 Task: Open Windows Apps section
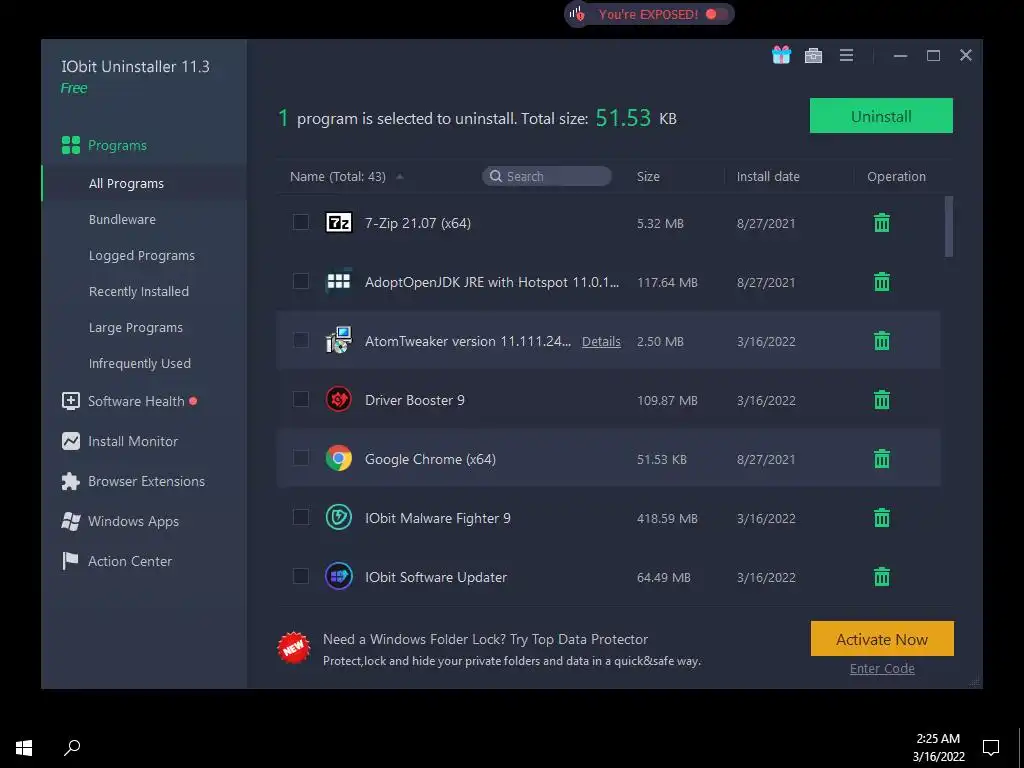pos(133,521)
